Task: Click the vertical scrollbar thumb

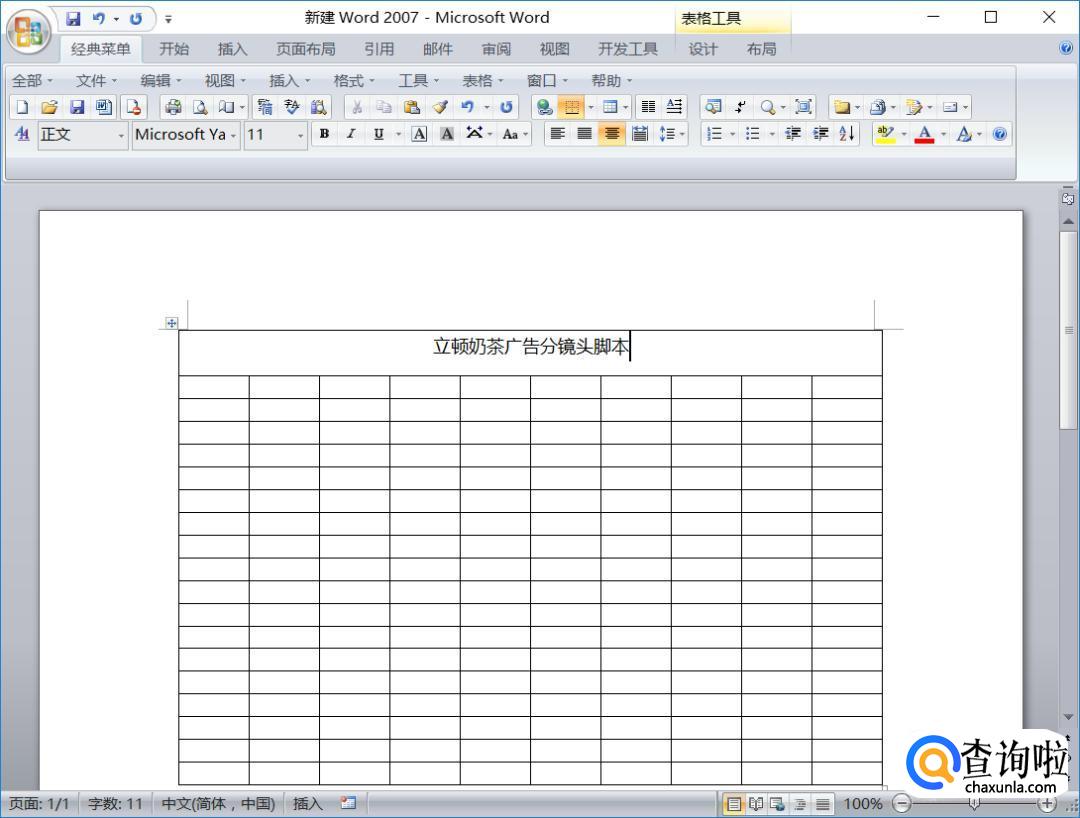Action: (x=1068, y=331)
